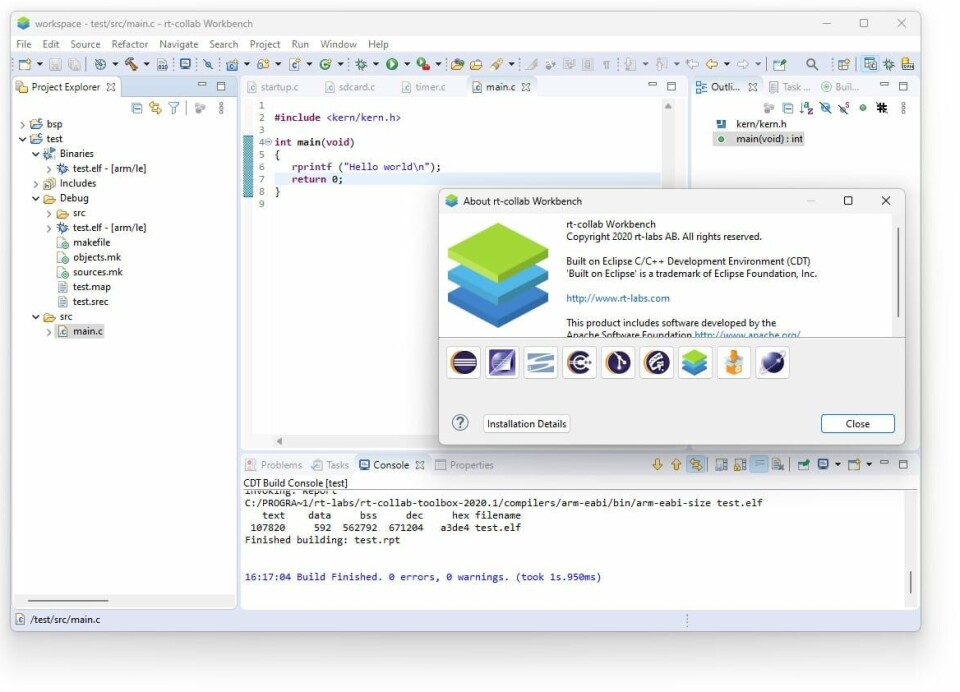Image resolution: width=960 pixels, height=692 pixels.
Task: Click the Build hammer icon in toolbar
Action: pos(130,64)
